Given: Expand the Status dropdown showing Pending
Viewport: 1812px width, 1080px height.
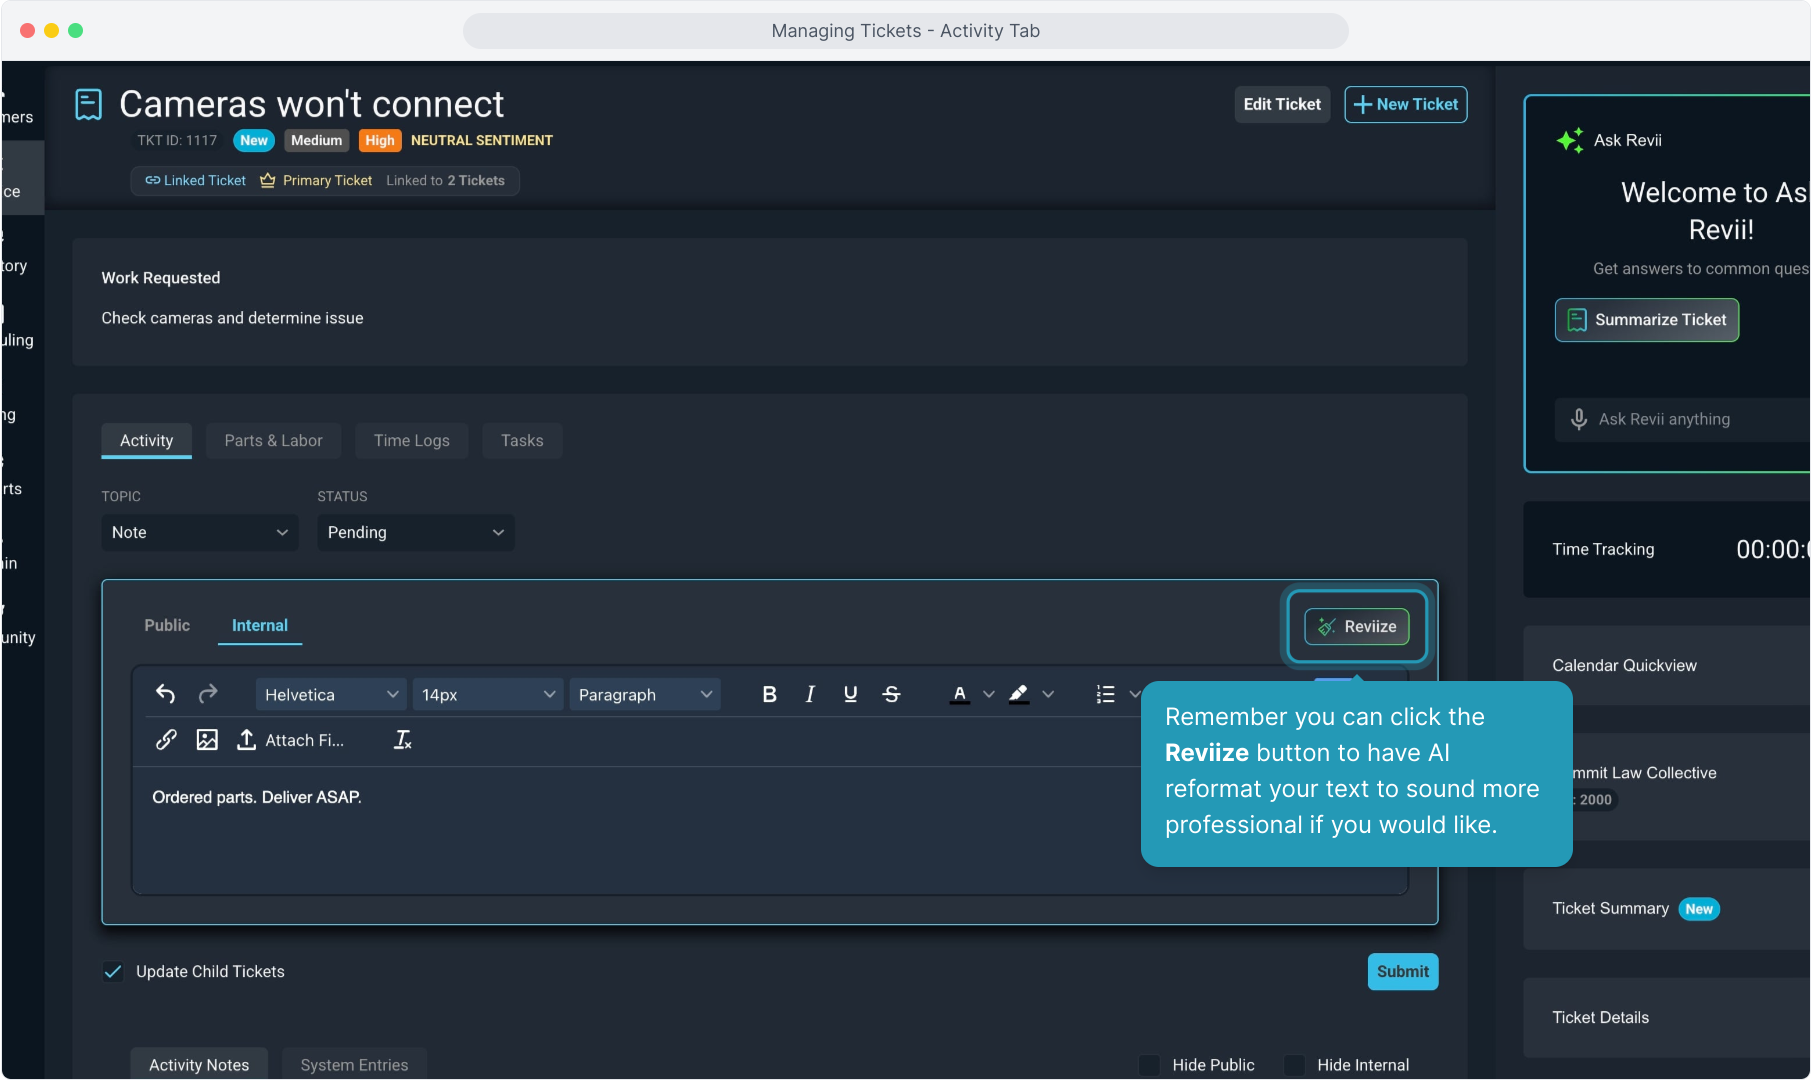Looking at the screenshot, I should 416,532.
